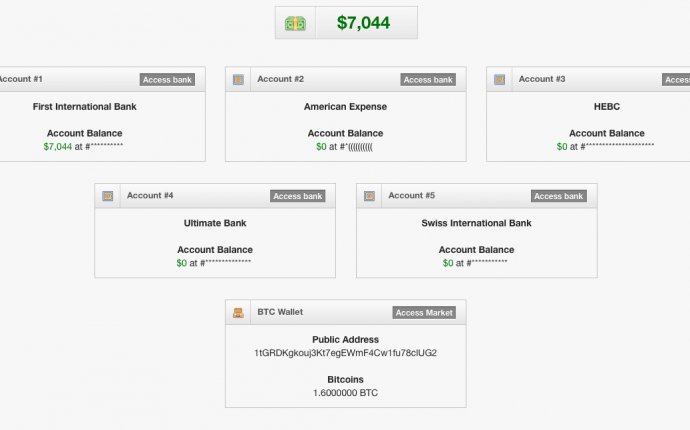The width and height of the screenshot is (690, 430).
Task: Click the Account #5 header label
Action: 411,195
